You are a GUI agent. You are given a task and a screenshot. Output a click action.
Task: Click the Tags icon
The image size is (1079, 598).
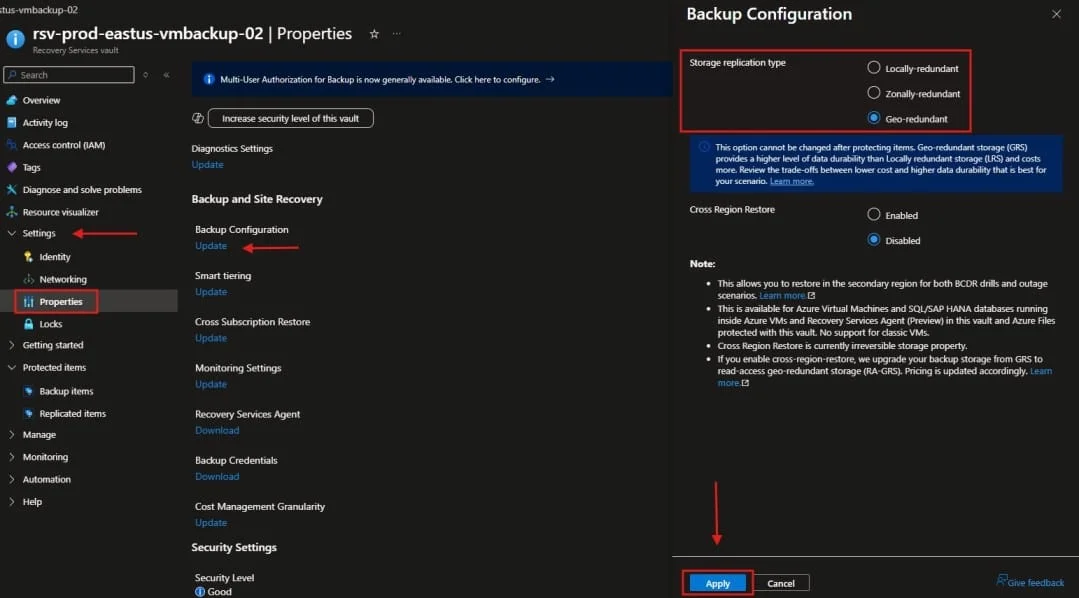[12, 167]
